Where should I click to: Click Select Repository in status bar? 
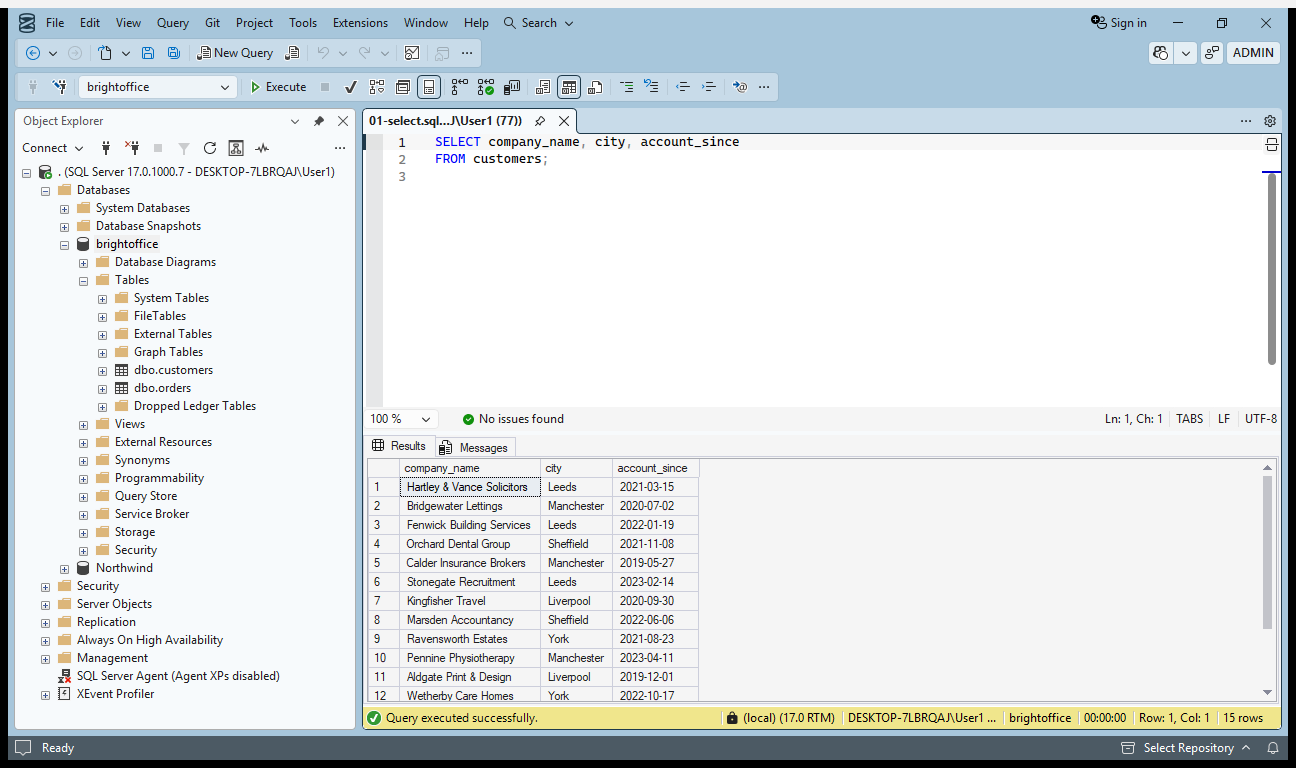(1186, 748)
